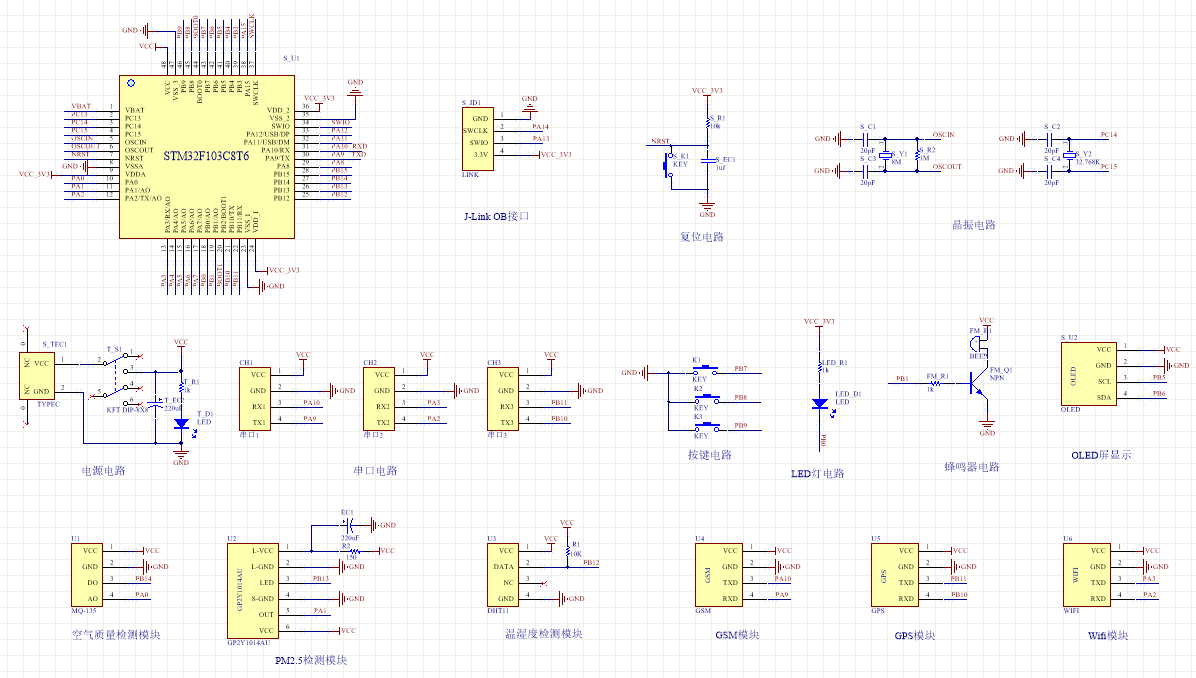Click the U6 WIFI module block
The height and width of the screenshot is (678, 1196).
coord(1089,575)
